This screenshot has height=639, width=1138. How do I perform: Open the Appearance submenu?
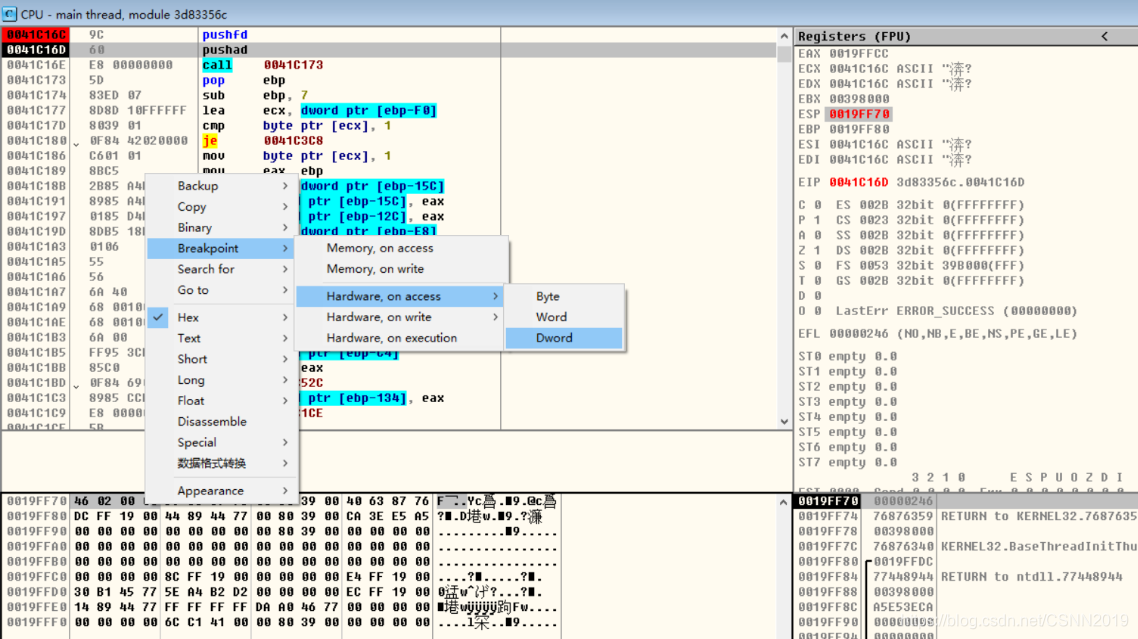point(222,491)
